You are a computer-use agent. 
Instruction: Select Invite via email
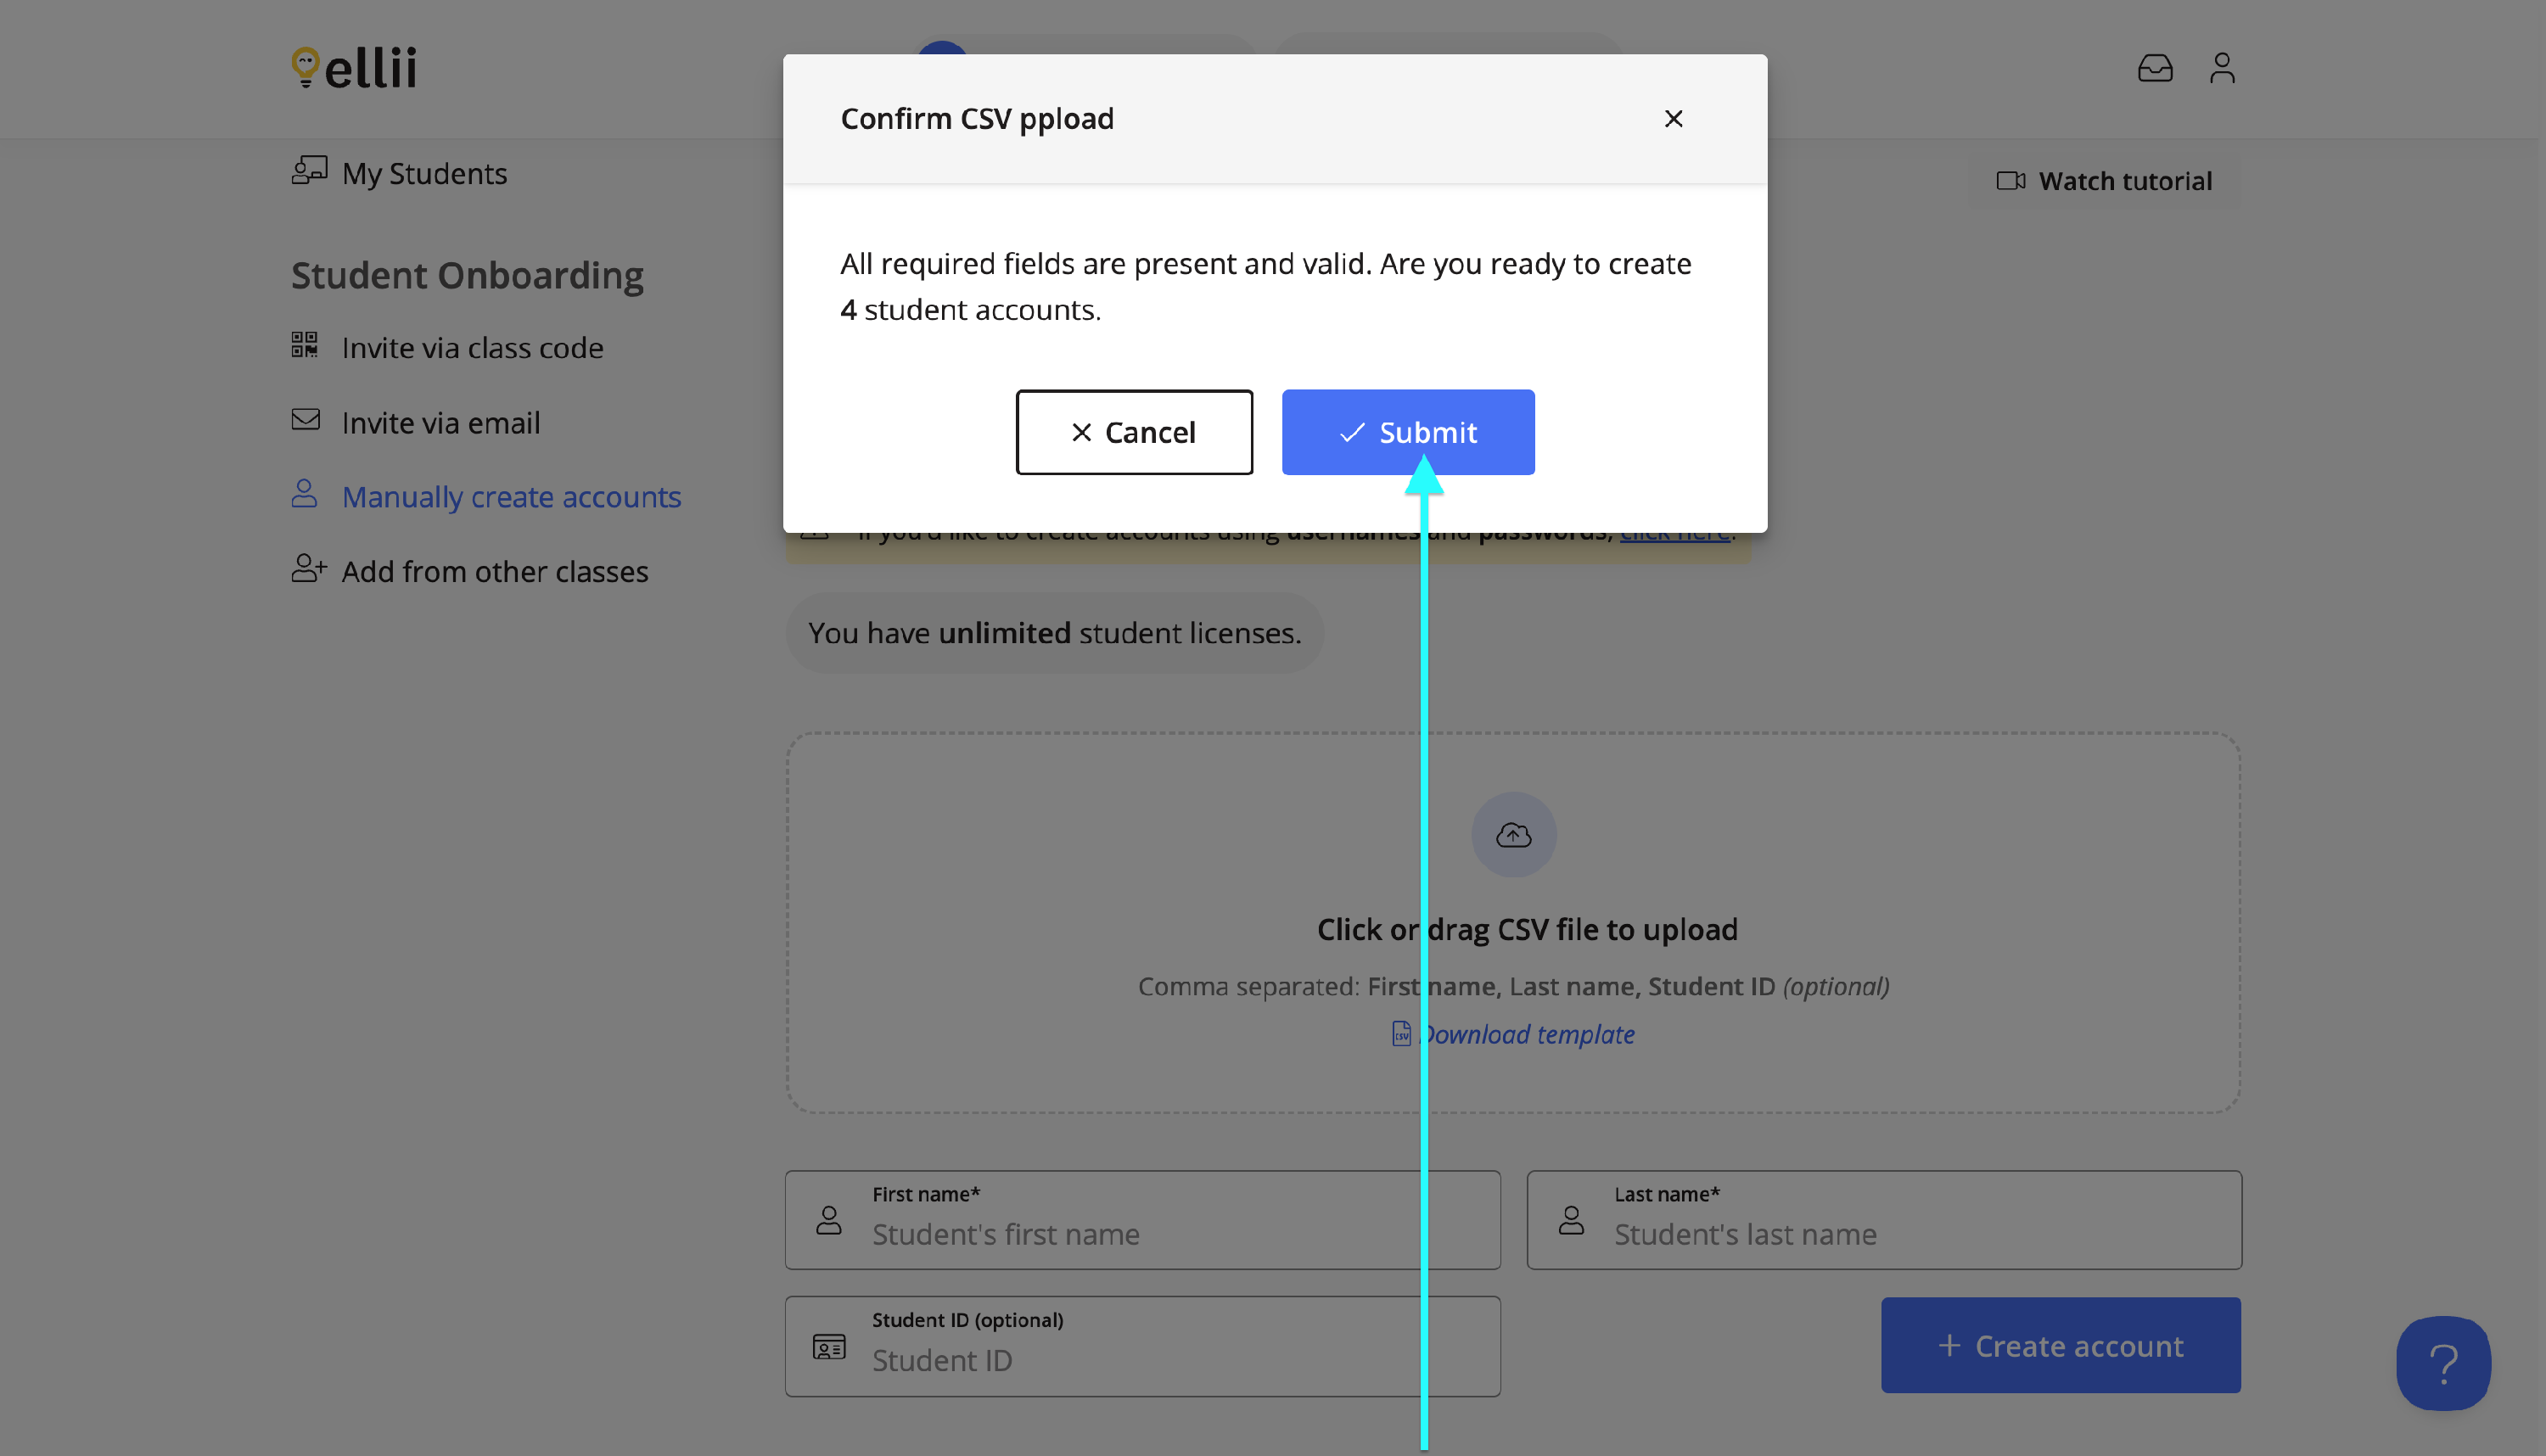[440, 423]
